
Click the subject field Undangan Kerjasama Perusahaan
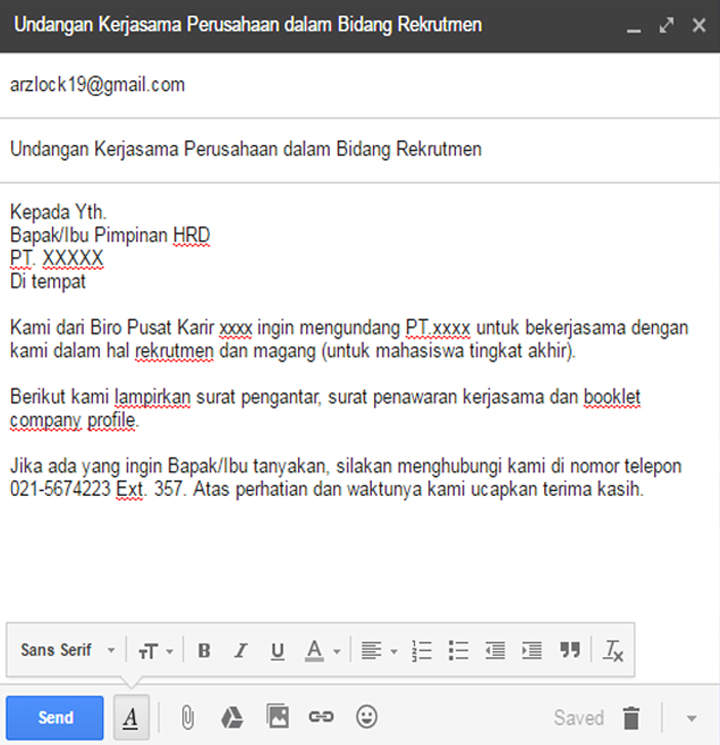pyautogui.click(x=360, y=150)
